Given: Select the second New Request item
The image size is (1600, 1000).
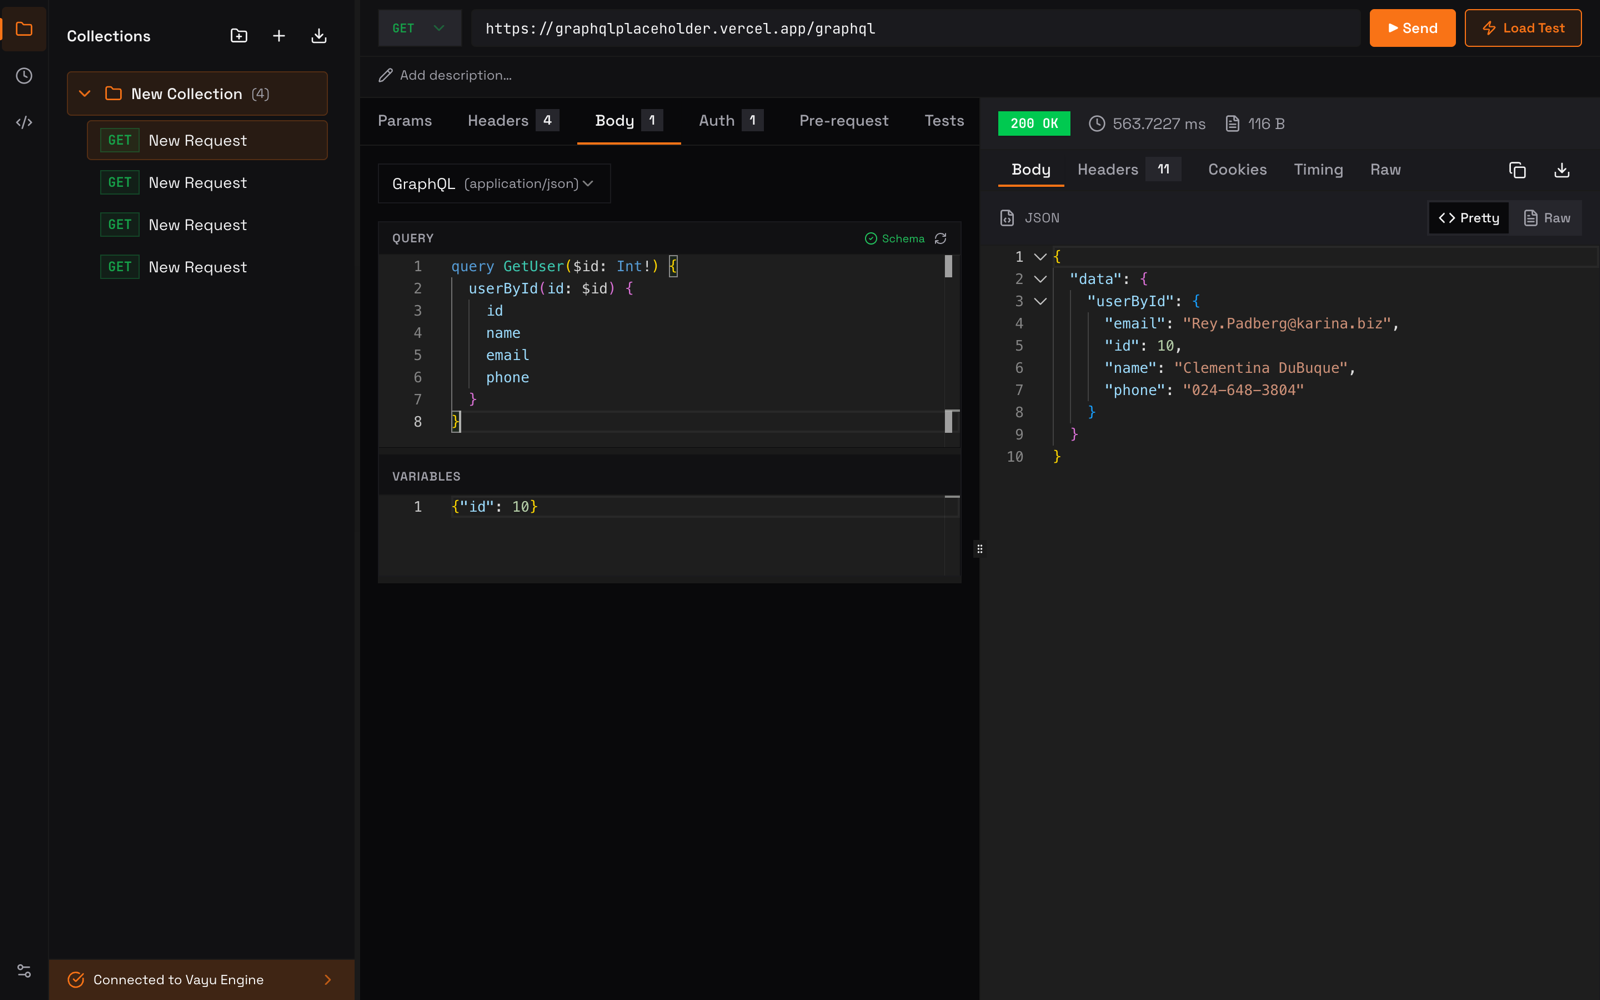Looking at the screenshot, I should point(207,183).
